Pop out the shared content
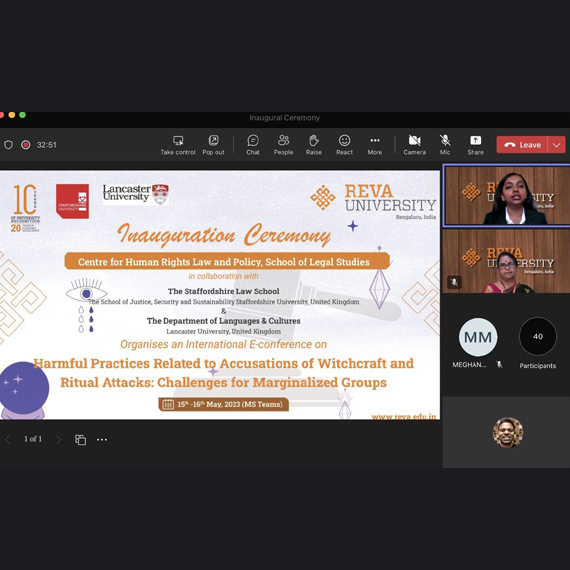 213,145
